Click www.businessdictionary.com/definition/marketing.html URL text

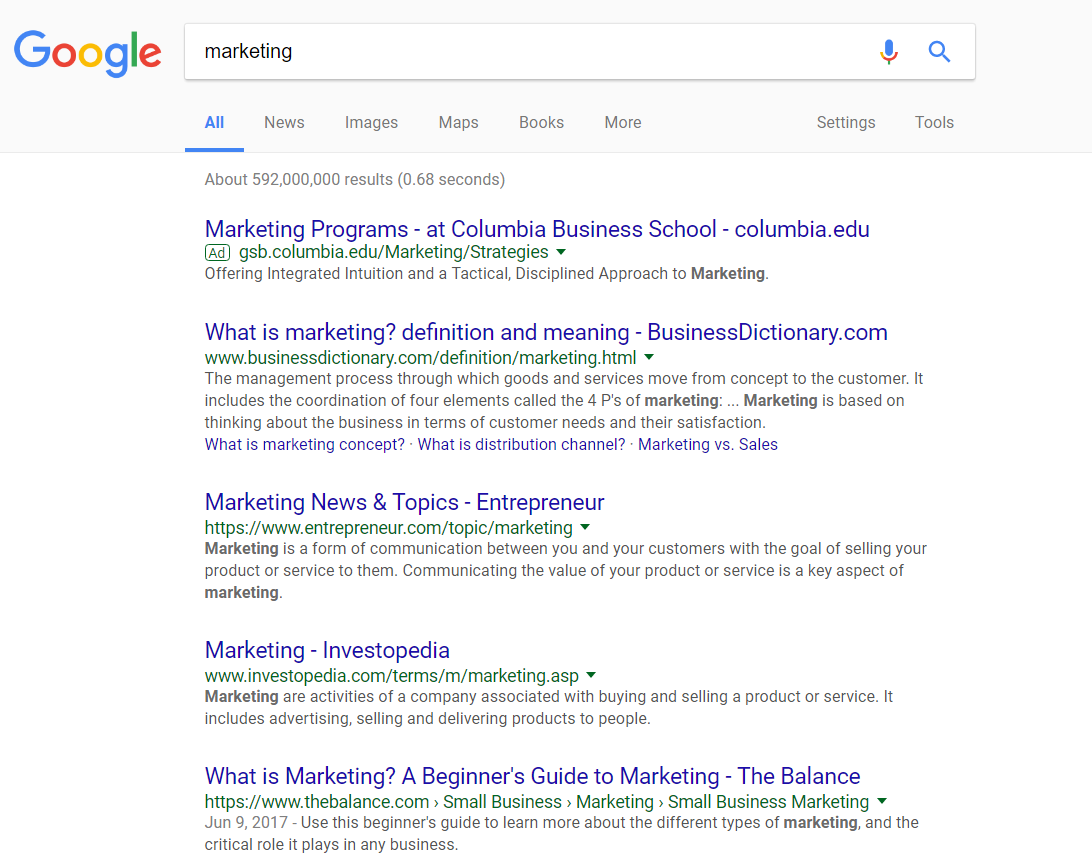[x=421, y=357]
